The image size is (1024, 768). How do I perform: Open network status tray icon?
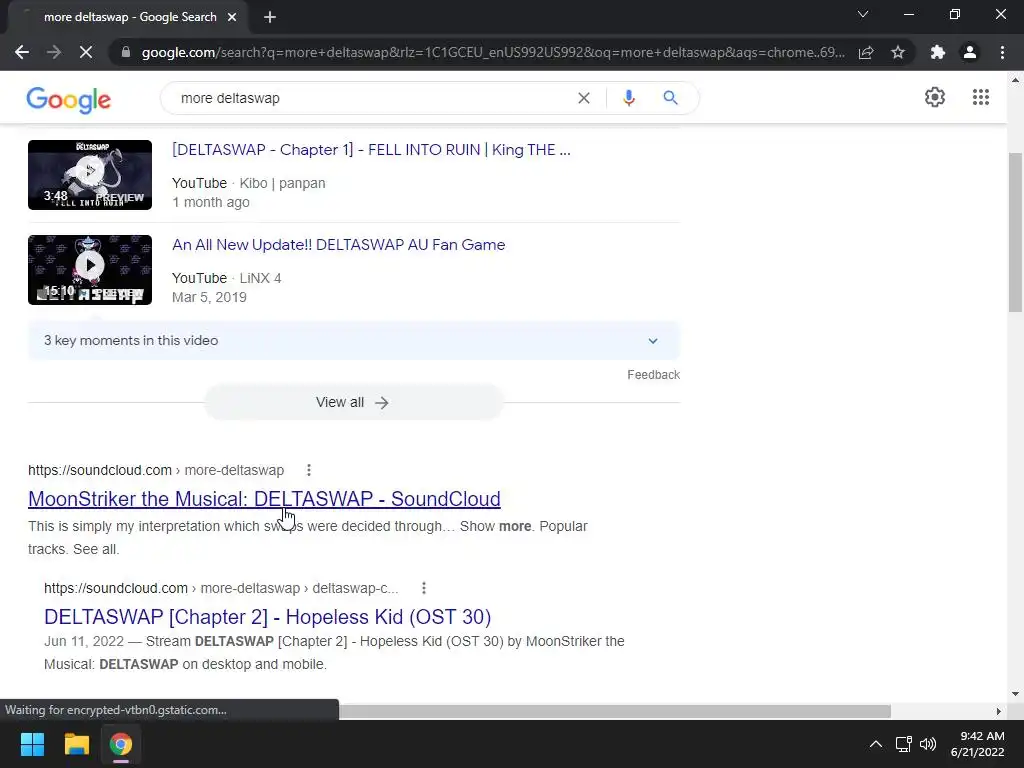pyautogui.click(x=903, y=744)
